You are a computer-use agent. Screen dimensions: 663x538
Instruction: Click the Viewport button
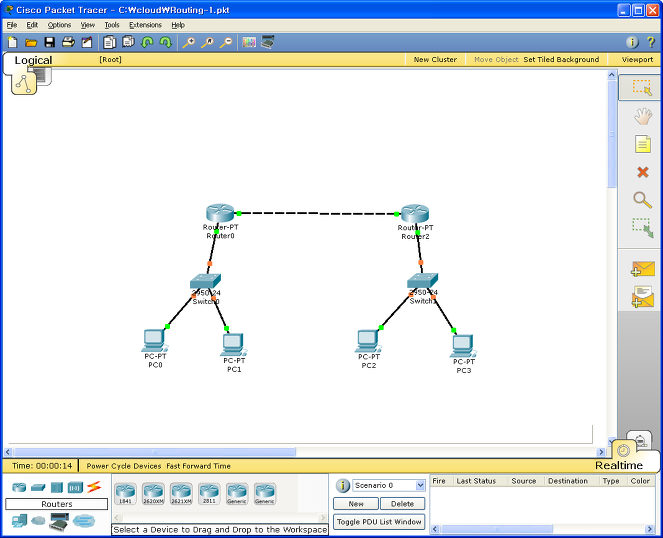[637, 60]
